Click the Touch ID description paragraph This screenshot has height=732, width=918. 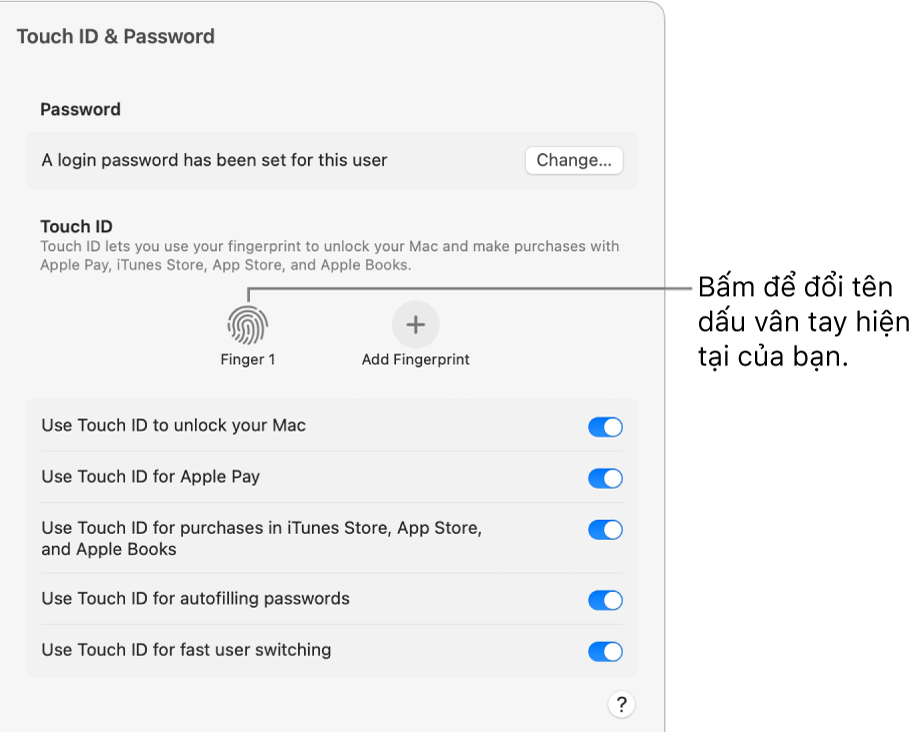tap(330, 256)
